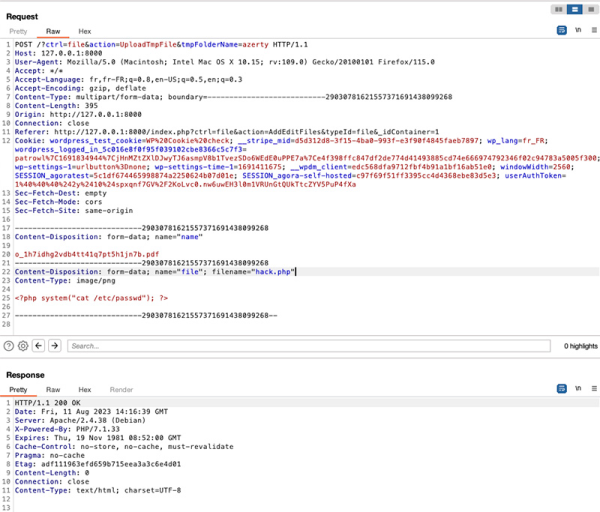Open the Response pane hamburger options menu
Screen dimensions: 600x512
[594, 388]
